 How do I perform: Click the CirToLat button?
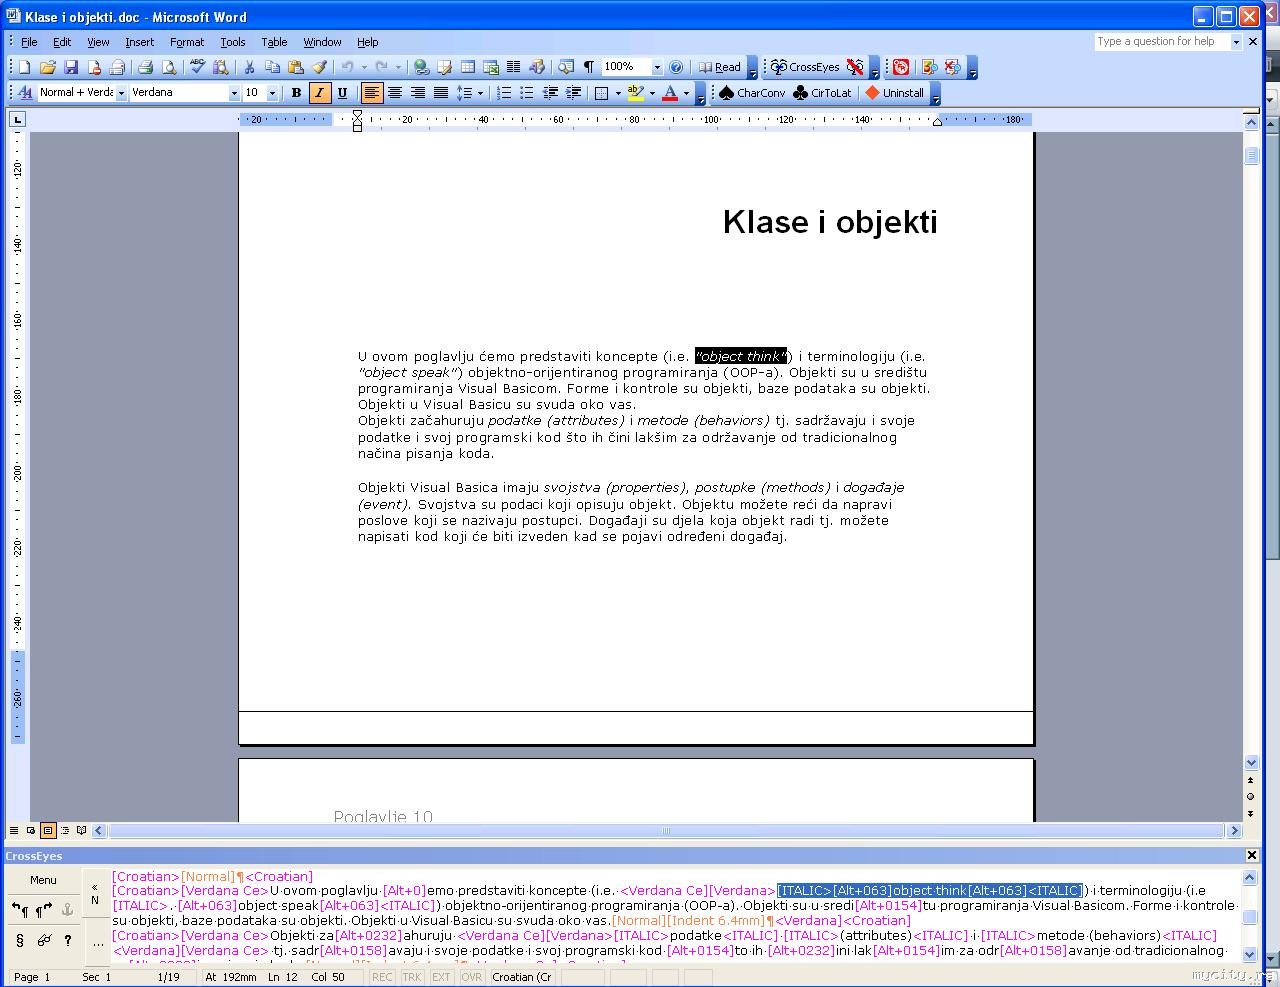[x=822, y=93]
